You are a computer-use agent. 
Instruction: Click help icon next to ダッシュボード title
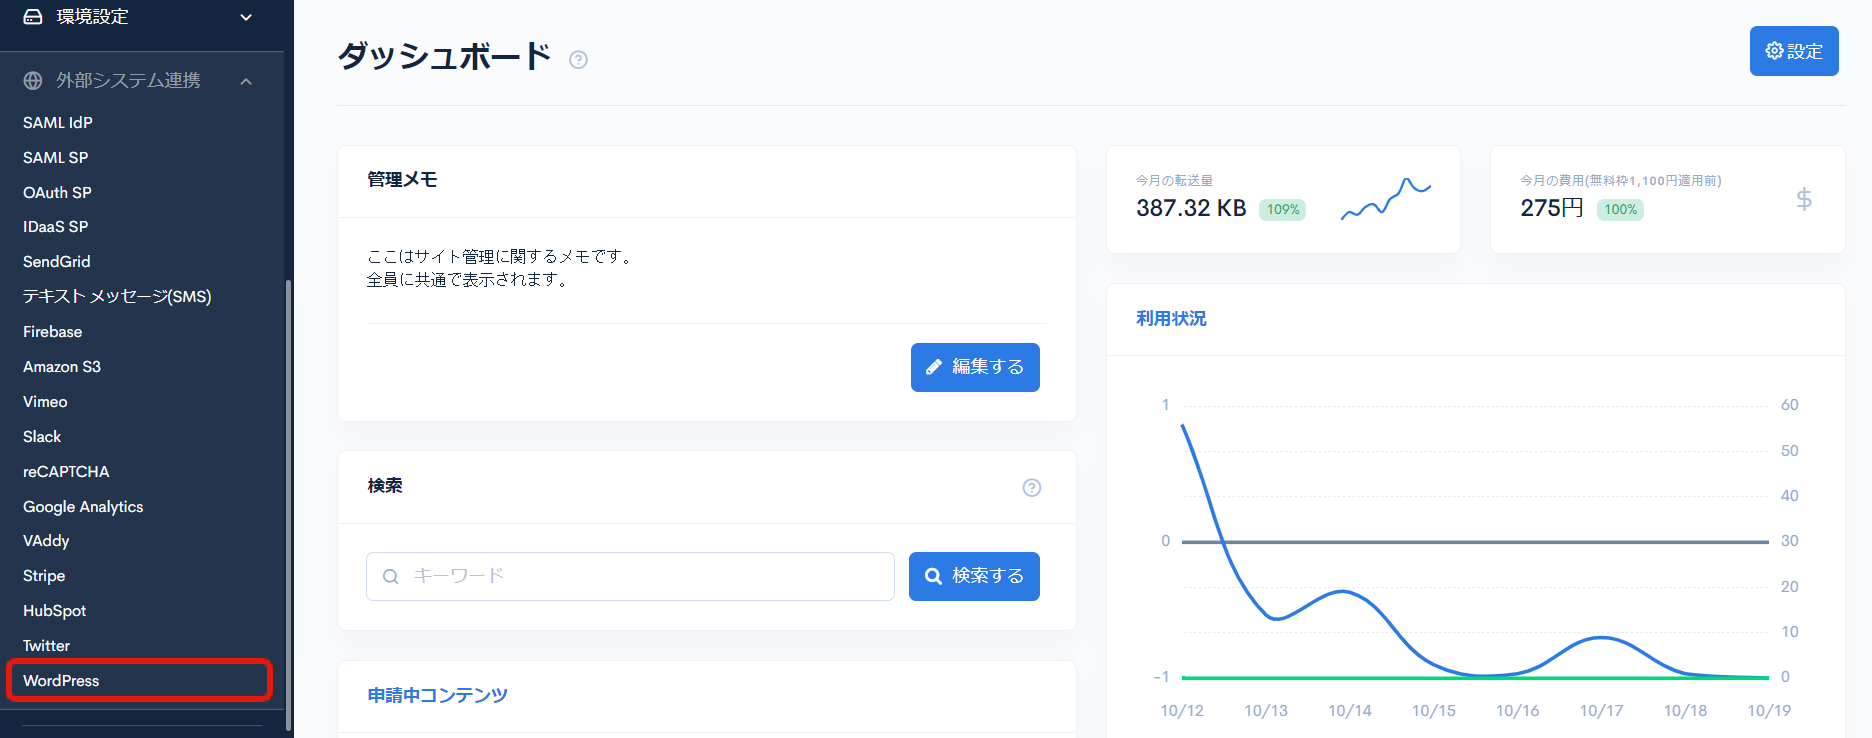[x=578, y=60]
